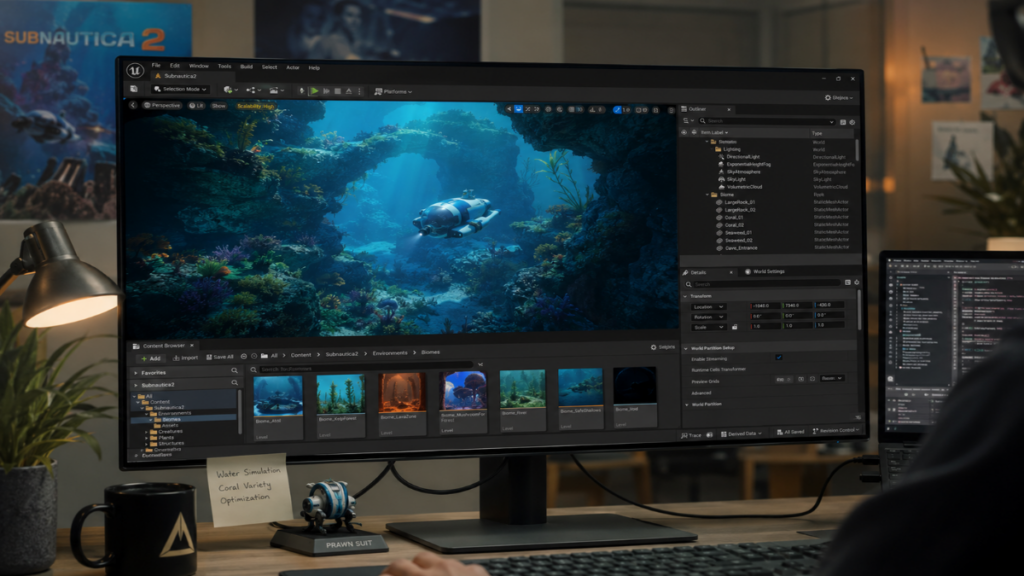Open play options three-dot menu
This screenshot has width=1024, height=576.
coord(359,91)
